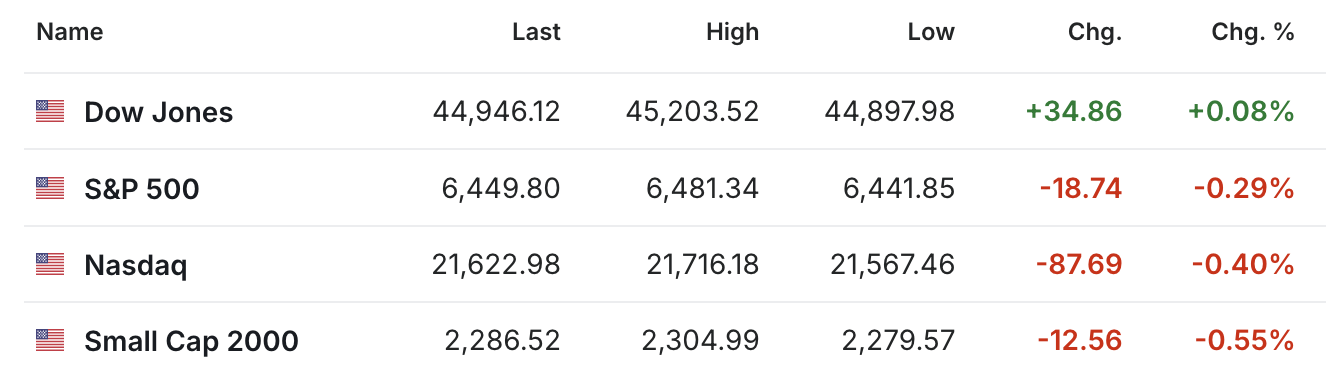Viewport: 1326px width, 376px height.
Task: Click the flag icon beside Small Cap 2000
Action: (x=50, y=340)
